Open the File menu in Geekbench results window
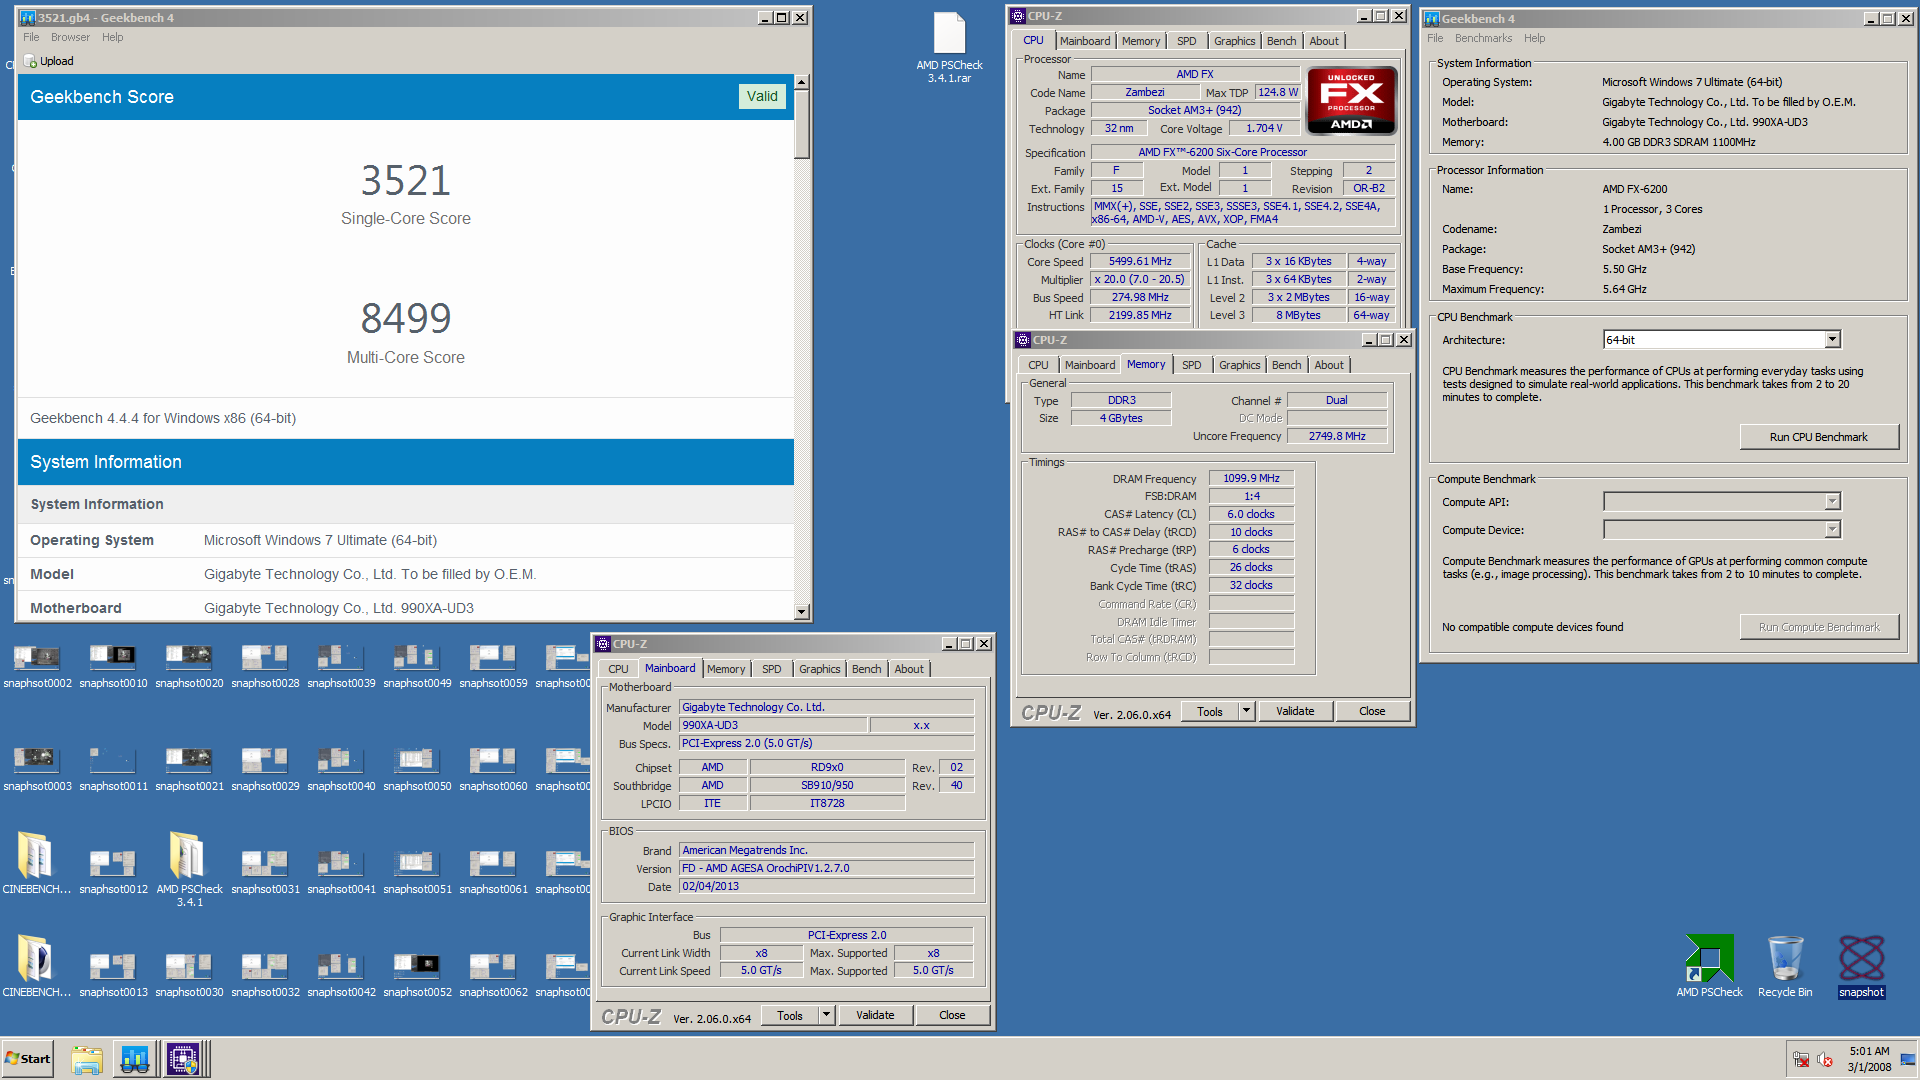 [x=31, y=37]
